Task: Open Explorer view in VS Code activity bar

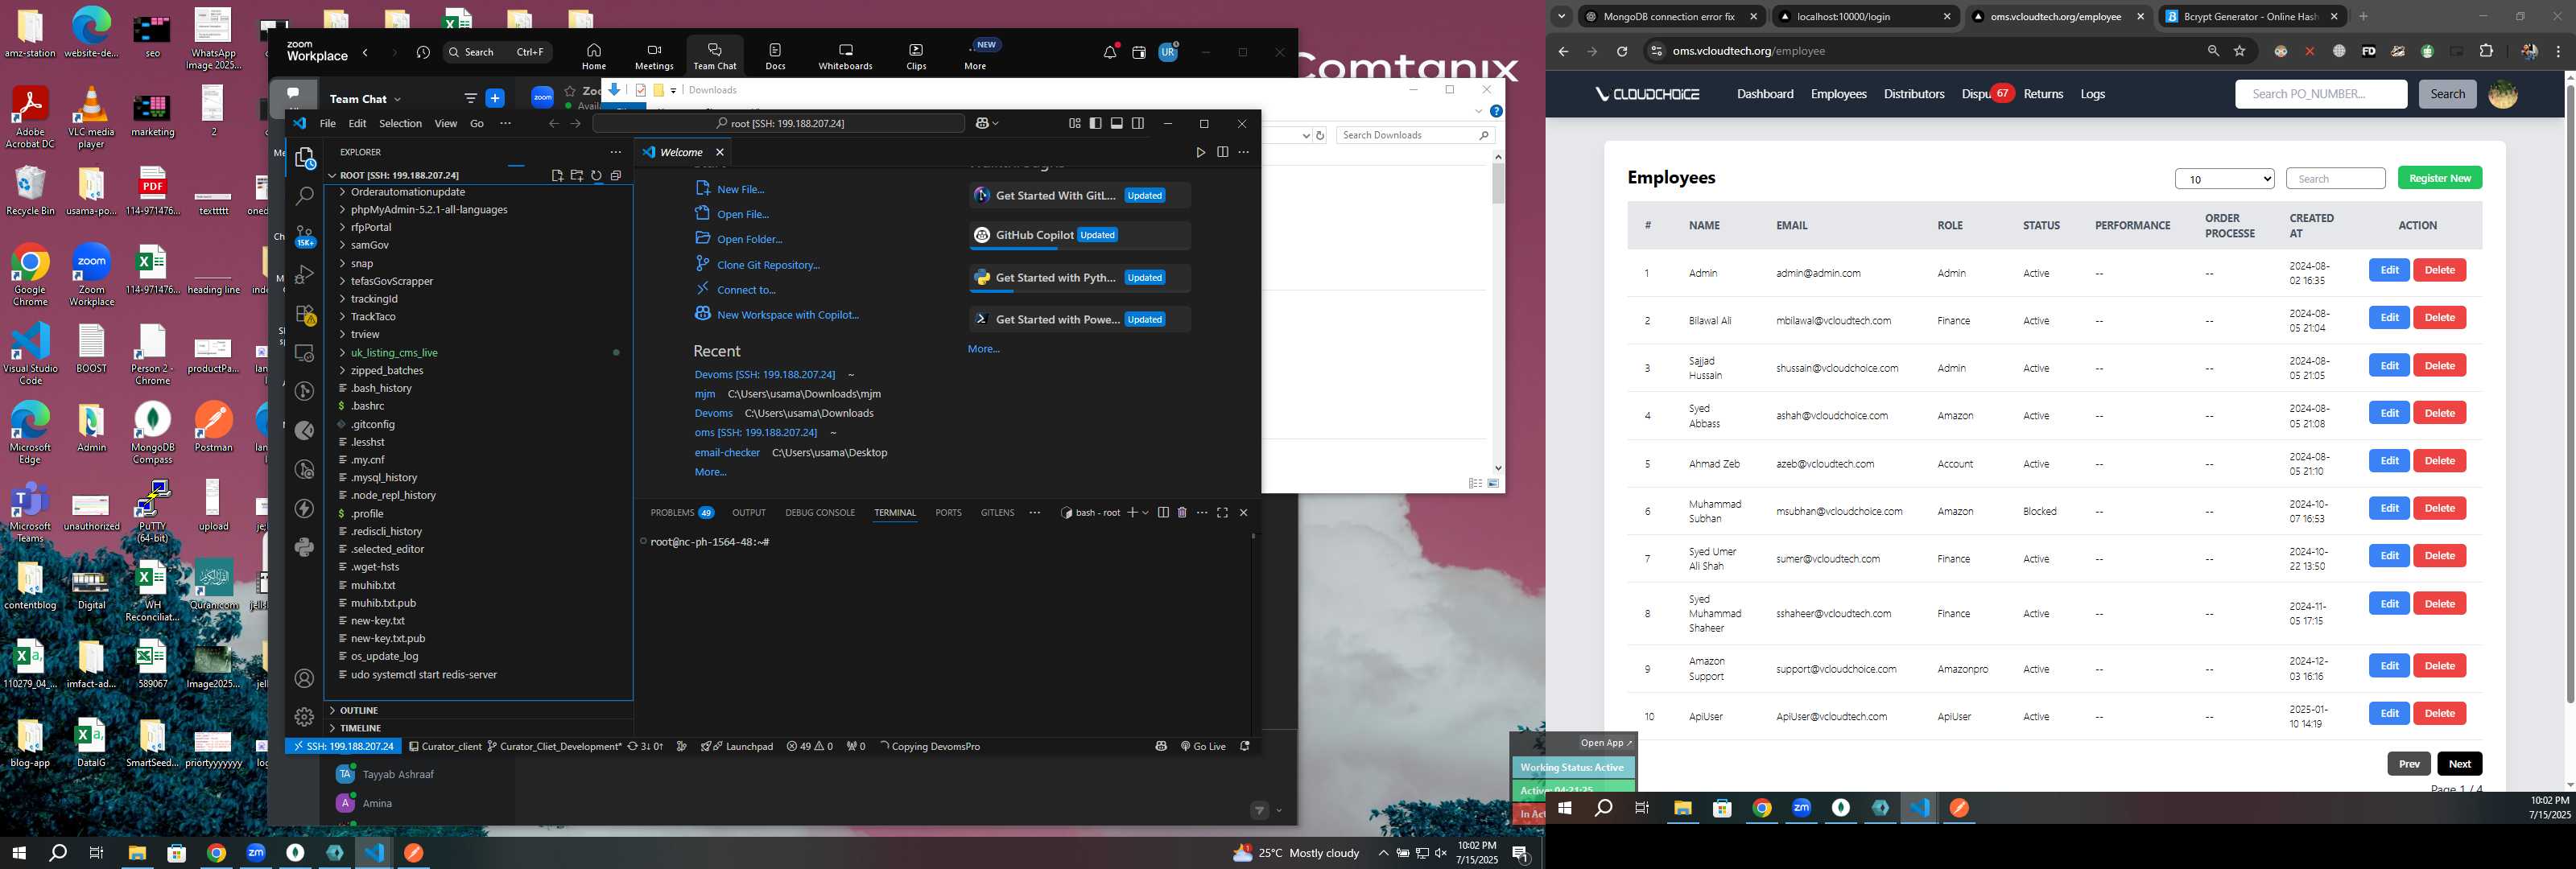Action: [x=305, y=158]
